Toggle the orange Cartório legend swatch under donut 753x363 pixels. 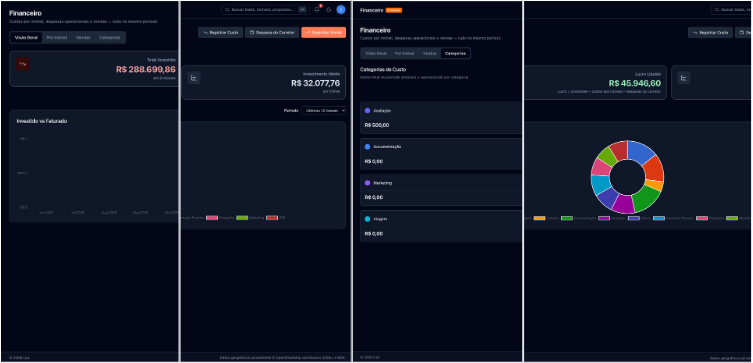point(539,218)
